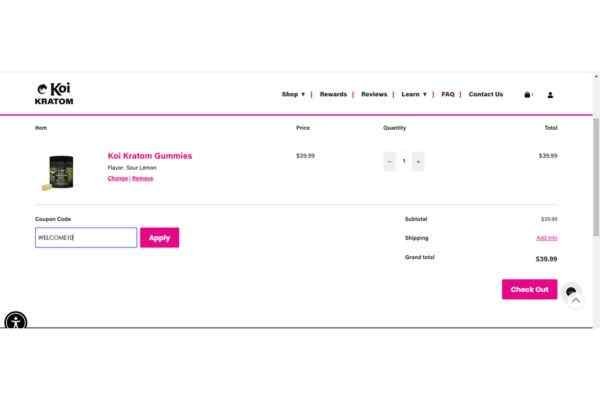
Task: Click the 'Flavor: Sour Lemon' text
Action: (132, 168)
